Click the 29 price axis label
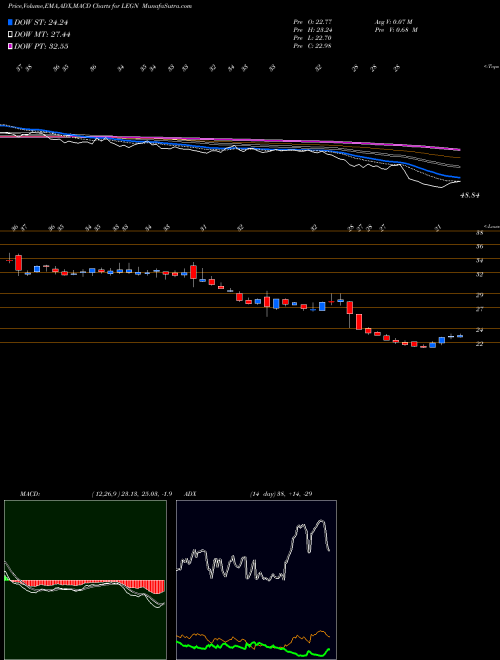 479,295
